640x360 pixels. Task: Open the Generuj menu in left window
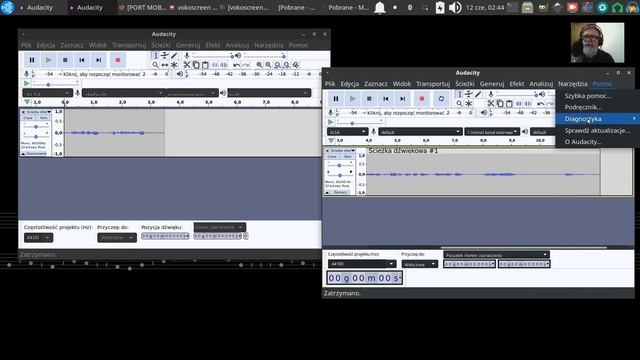coord(188,45)
